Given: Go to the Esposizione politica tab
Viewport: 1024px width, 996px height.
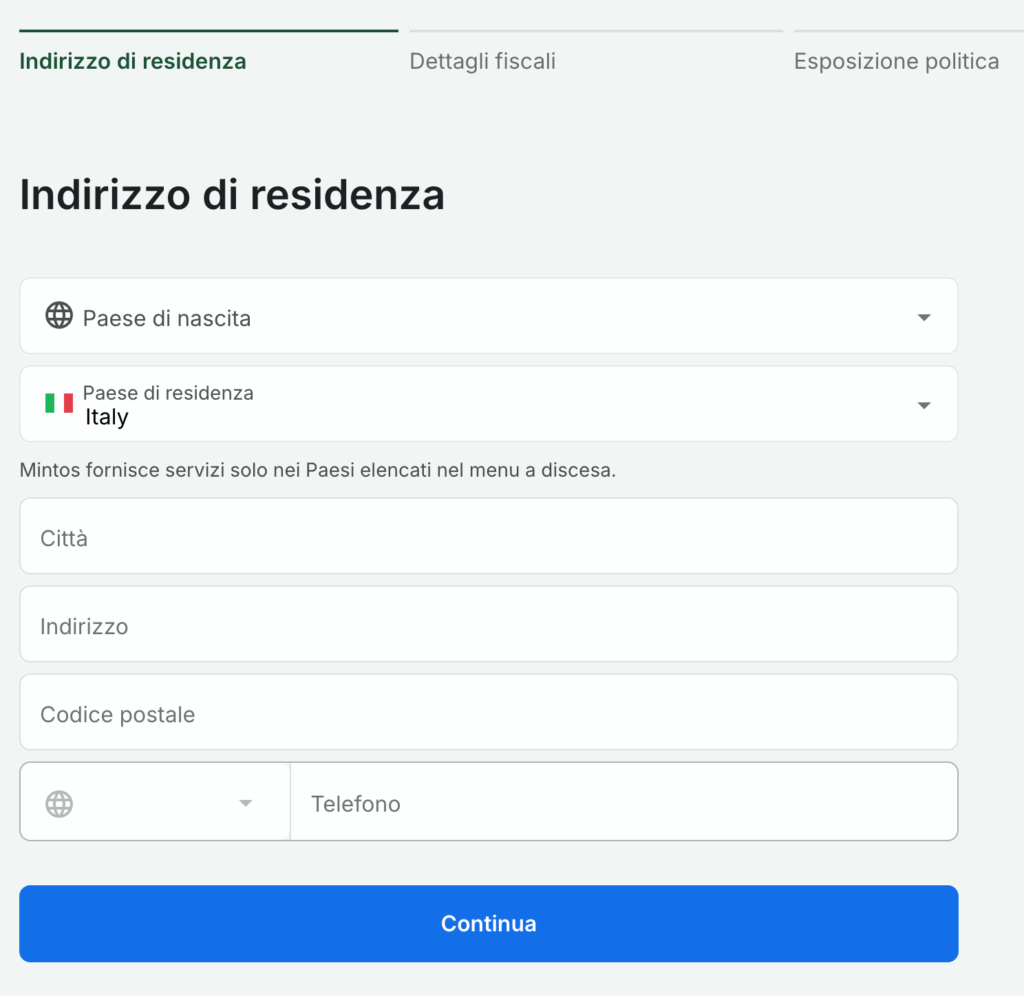Looking at the screenshot, I should [x=896, y=61].
